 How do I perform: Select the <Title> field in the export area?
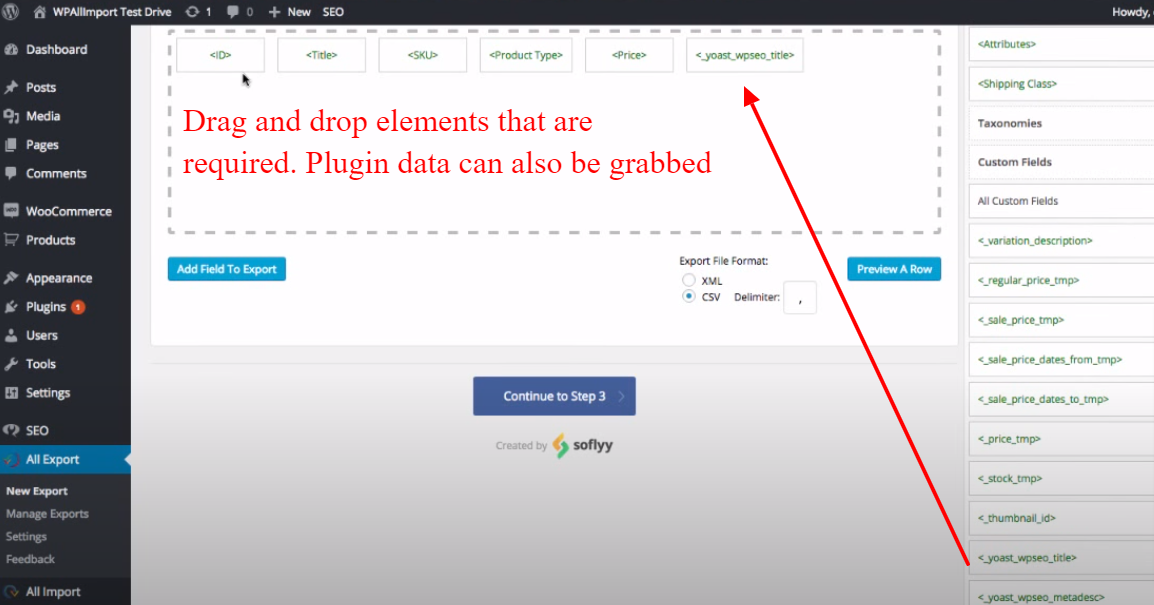pos(322,55)
